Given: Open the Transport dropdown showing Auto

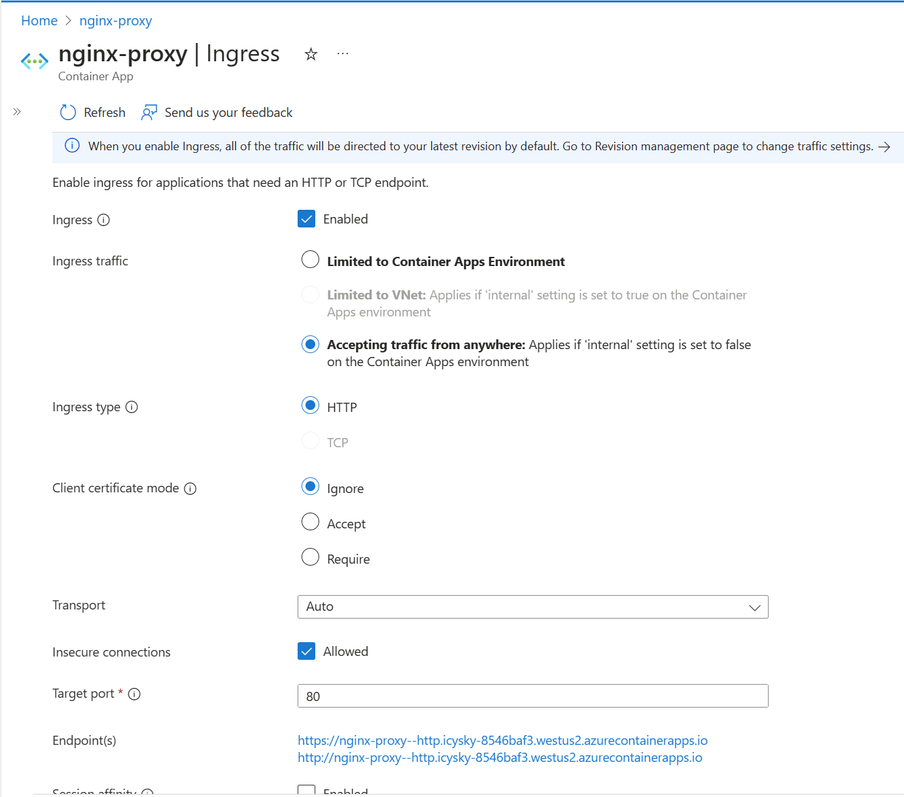Looking at the screenshot, I should pos(533,607).
